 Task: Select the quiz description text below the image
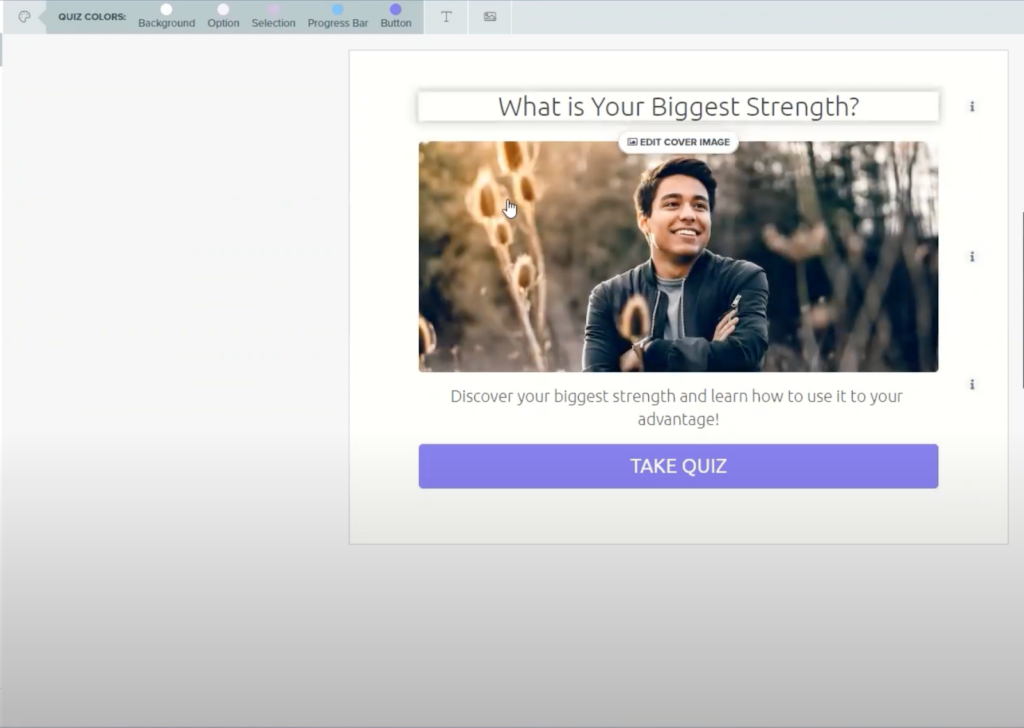click(x=677, y=407)
